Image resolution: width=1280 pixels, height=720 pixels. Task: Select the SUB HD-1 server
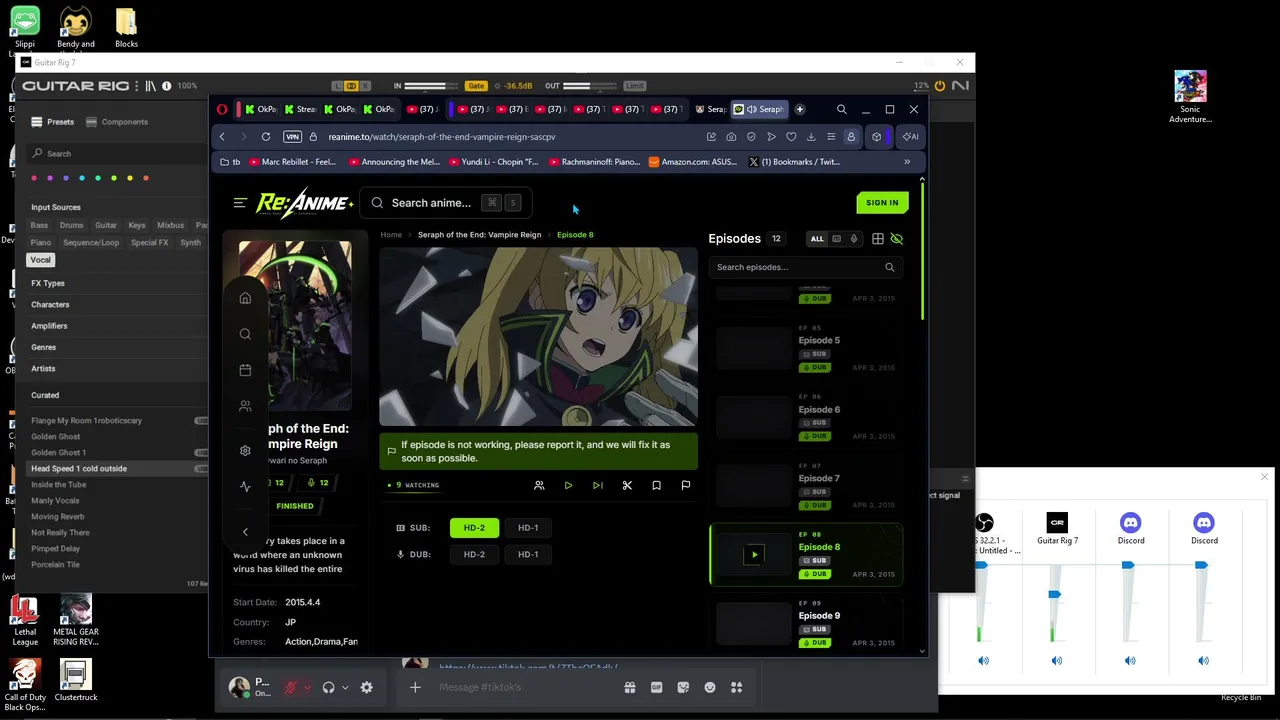tap(528, 528)
